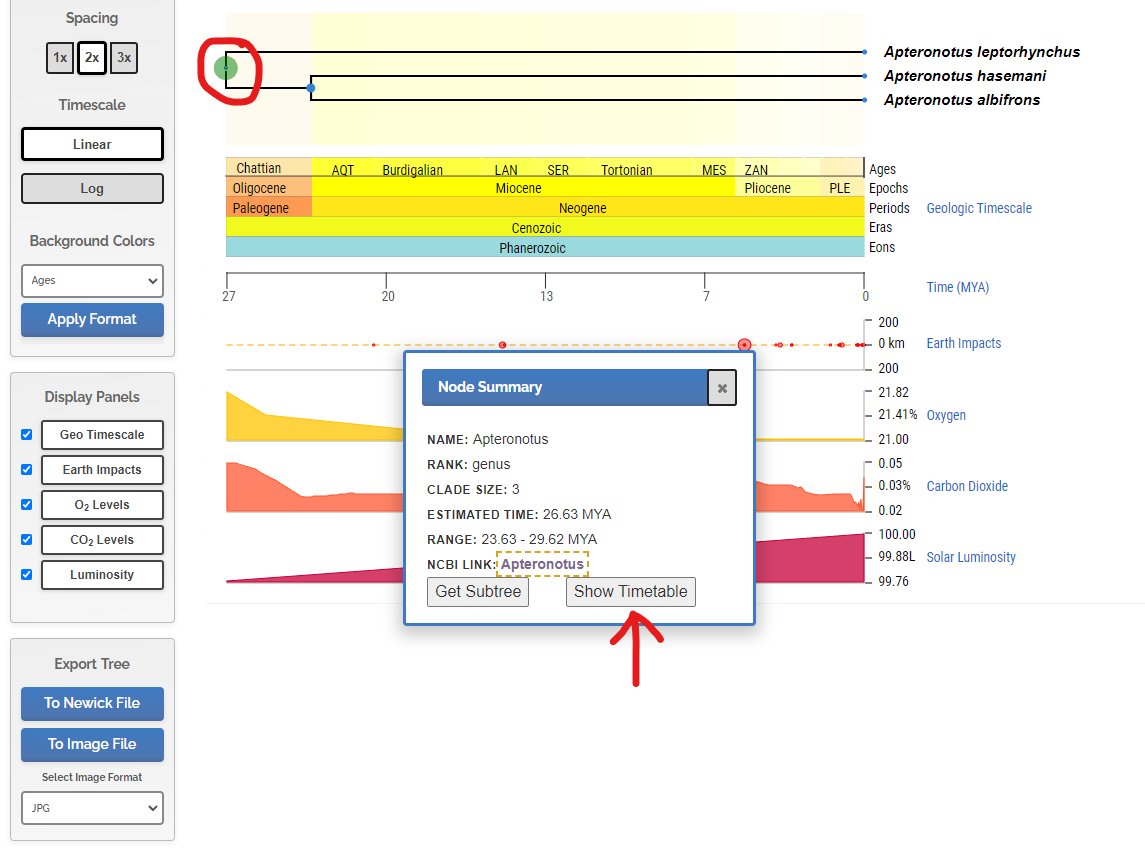1145x863 pixels.
Task: Switch timescale to Linear
Action: tap(92, 144)
